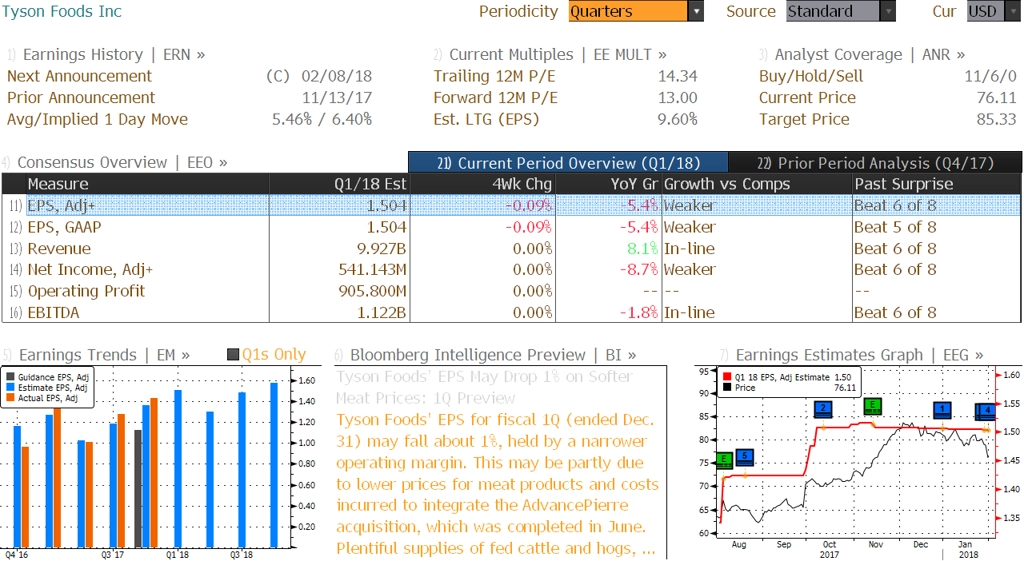The height and width of the screenshot is (561, 1024).
Task: Click Revenue YoY growth 8.1%
Action: coord(642,248)
